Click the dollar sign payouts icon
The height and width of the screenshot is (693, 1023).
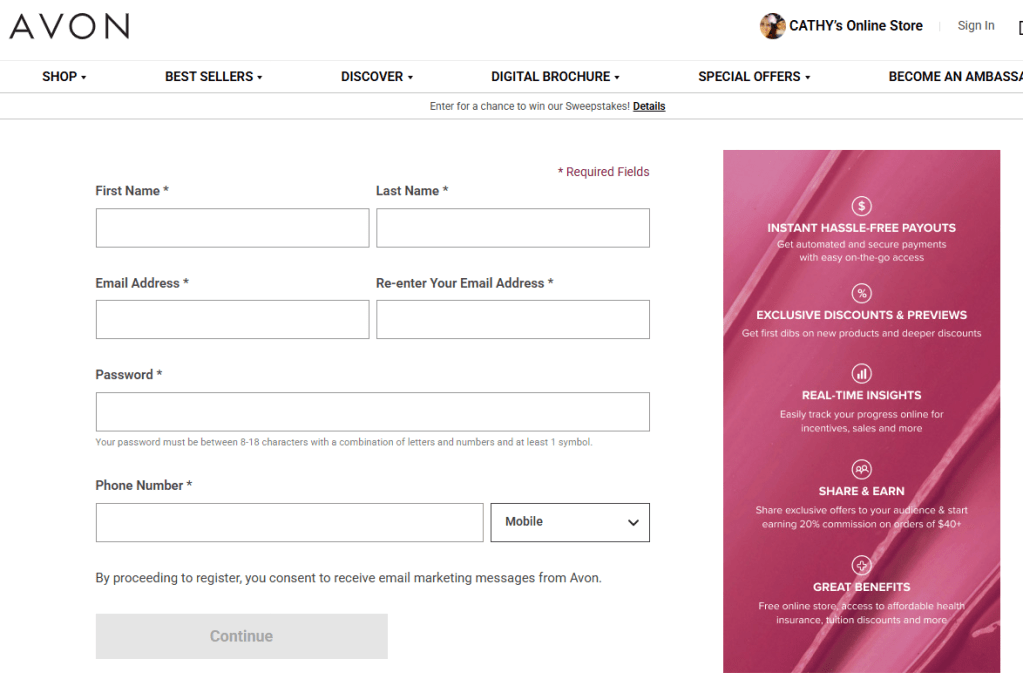click(x=861, y=206)
